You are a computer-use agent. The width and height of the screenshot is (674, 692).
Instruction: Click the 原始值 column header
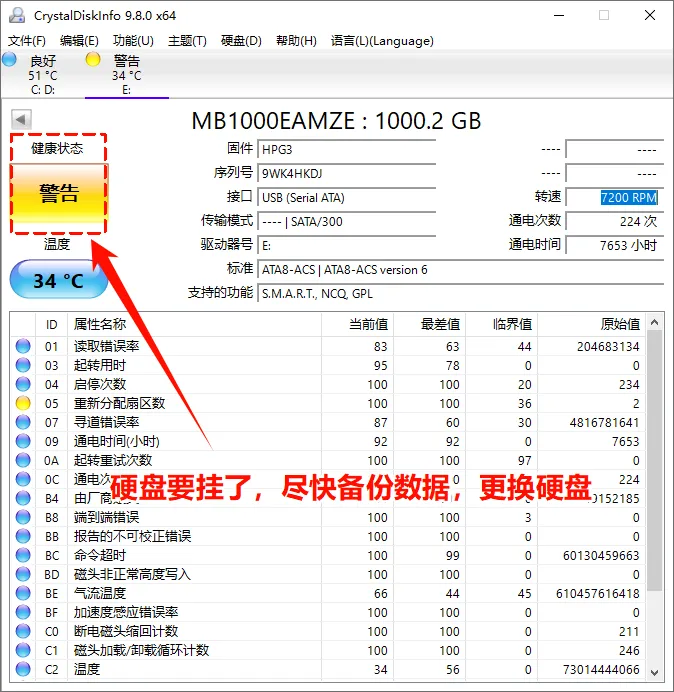[x=591, y=325]
